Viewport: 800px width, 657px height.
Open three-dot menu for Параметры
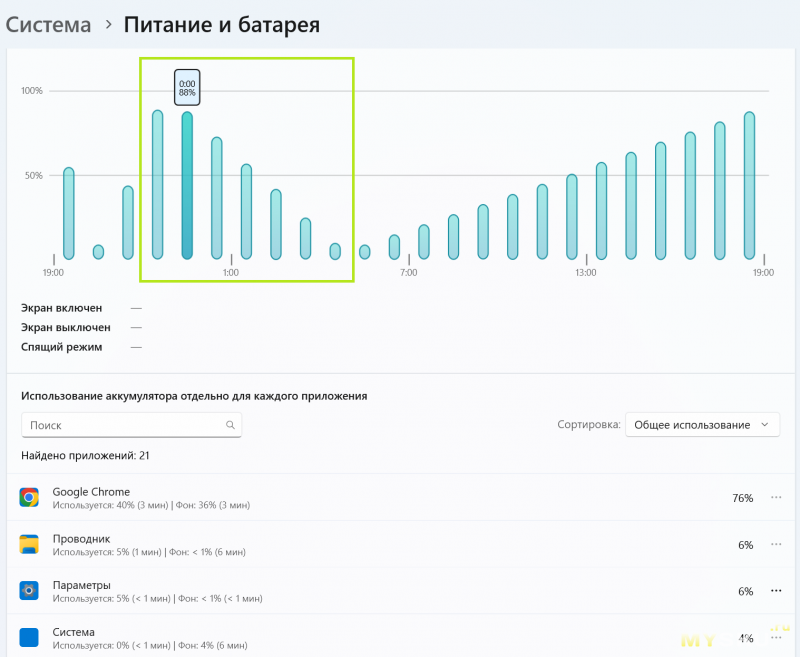click(776, 590)
